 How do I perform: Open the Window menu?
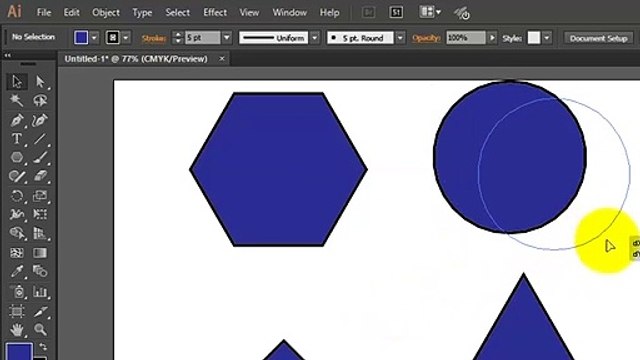pyautogui.click(x=289, y=13)
